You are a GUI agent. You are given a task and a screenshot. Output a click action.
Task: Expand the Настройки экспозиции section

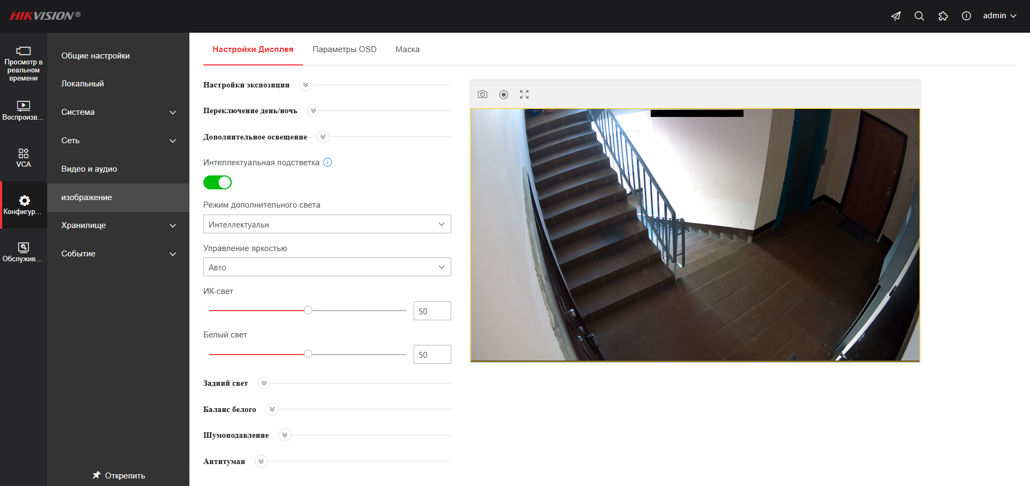click(x=305, y=85)
